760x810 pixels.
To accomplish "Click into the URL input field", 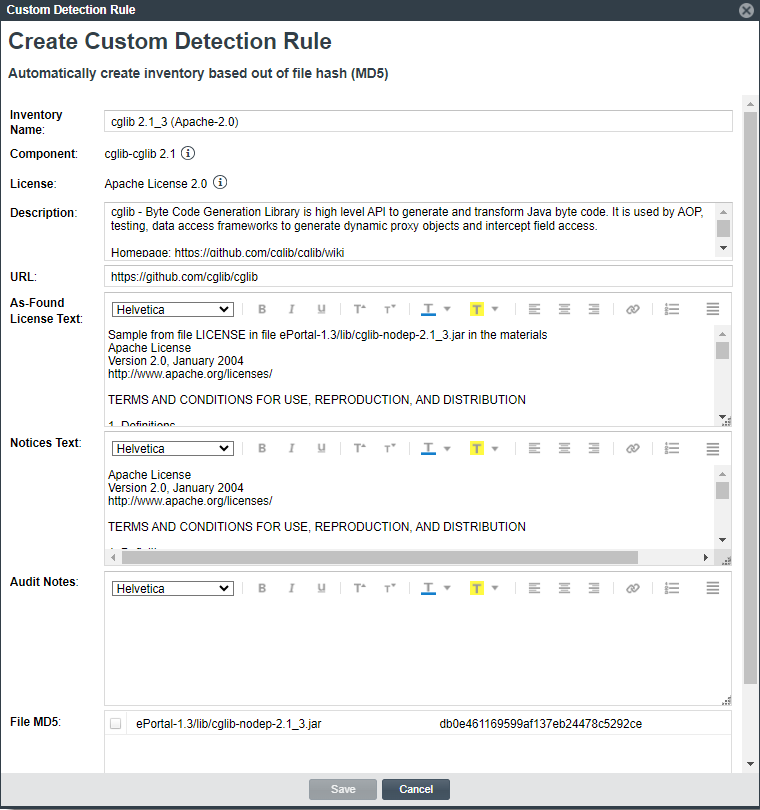I will point(418,276).
